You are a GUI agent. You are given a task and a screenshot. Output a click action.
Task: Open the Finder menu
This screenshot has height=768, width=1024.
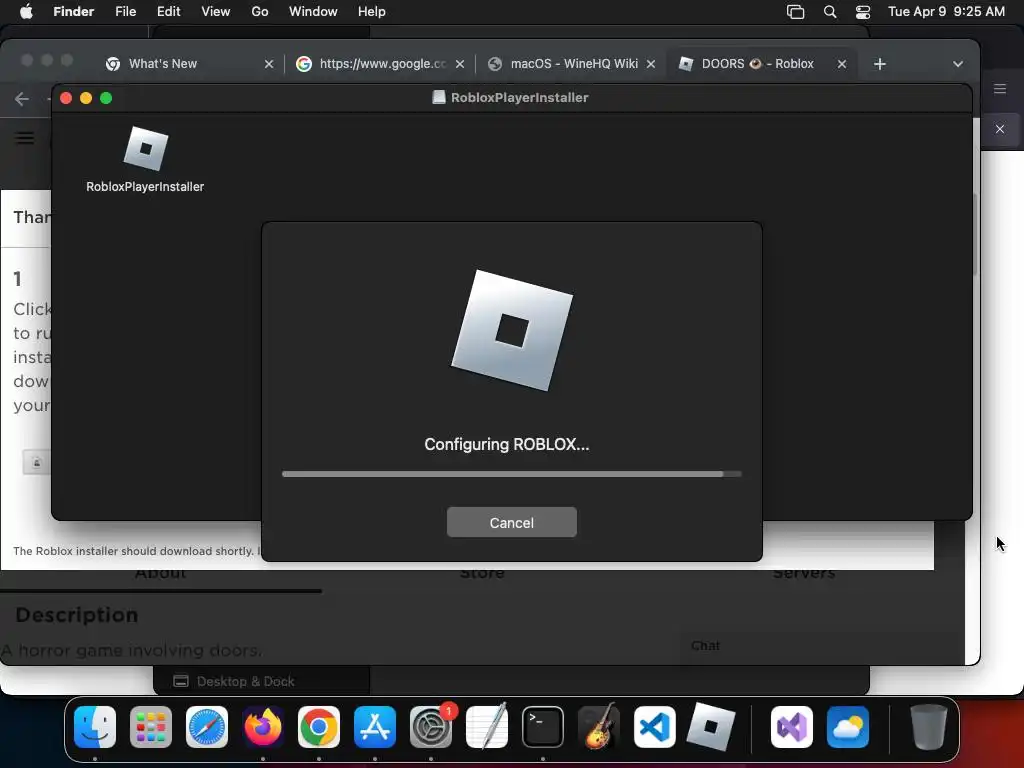(73, 11)
